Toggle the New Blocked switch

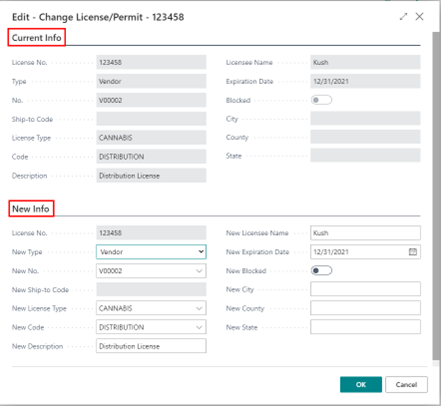pos(321,270)
